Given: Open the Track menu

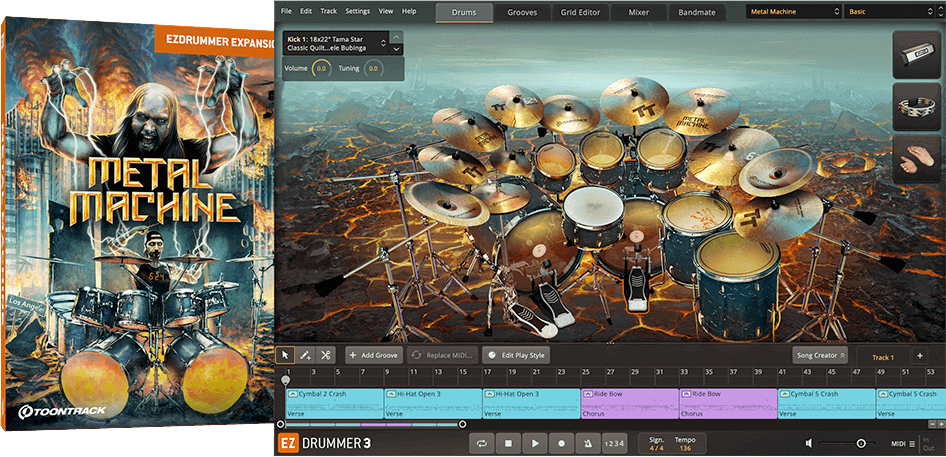Looking at the screenshot, I should pyautogui.click(x=329, y=11).
